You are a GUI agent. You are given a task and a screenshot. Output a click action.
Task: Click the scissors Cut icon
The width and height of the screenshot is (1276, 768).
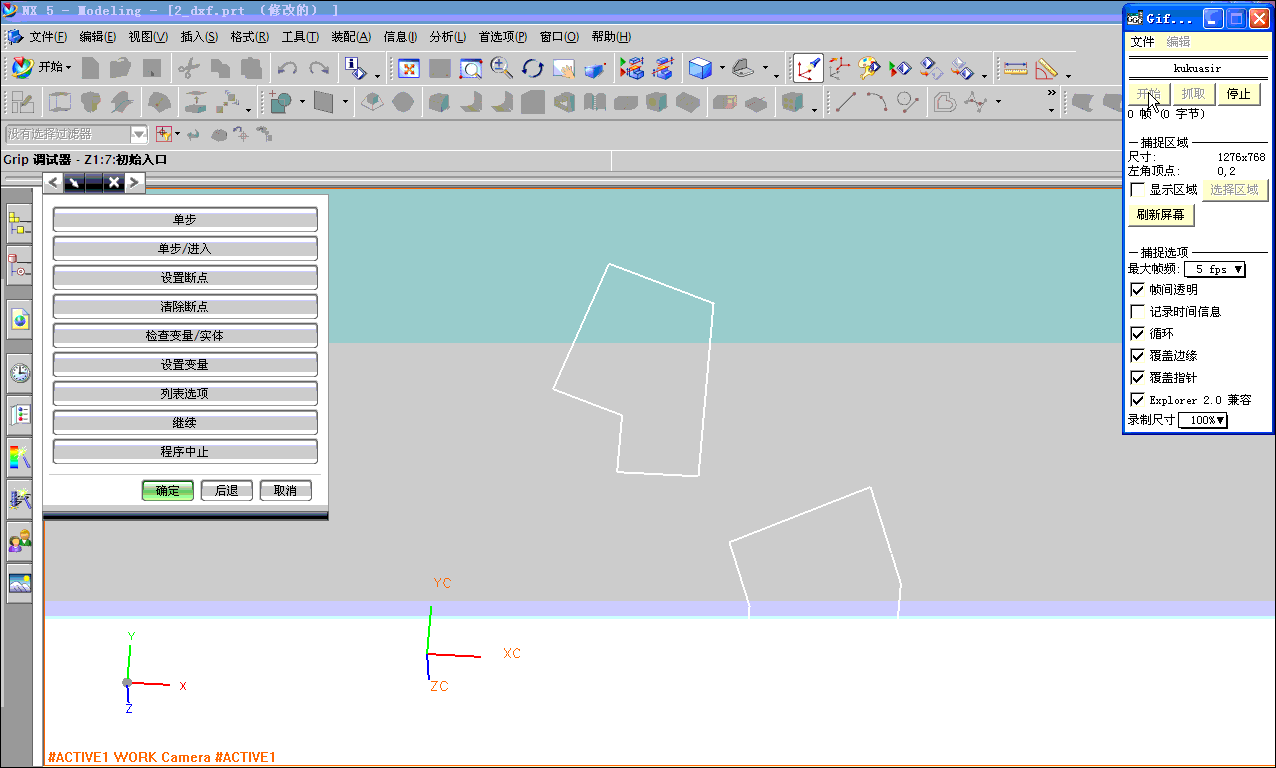click(189, 69)
